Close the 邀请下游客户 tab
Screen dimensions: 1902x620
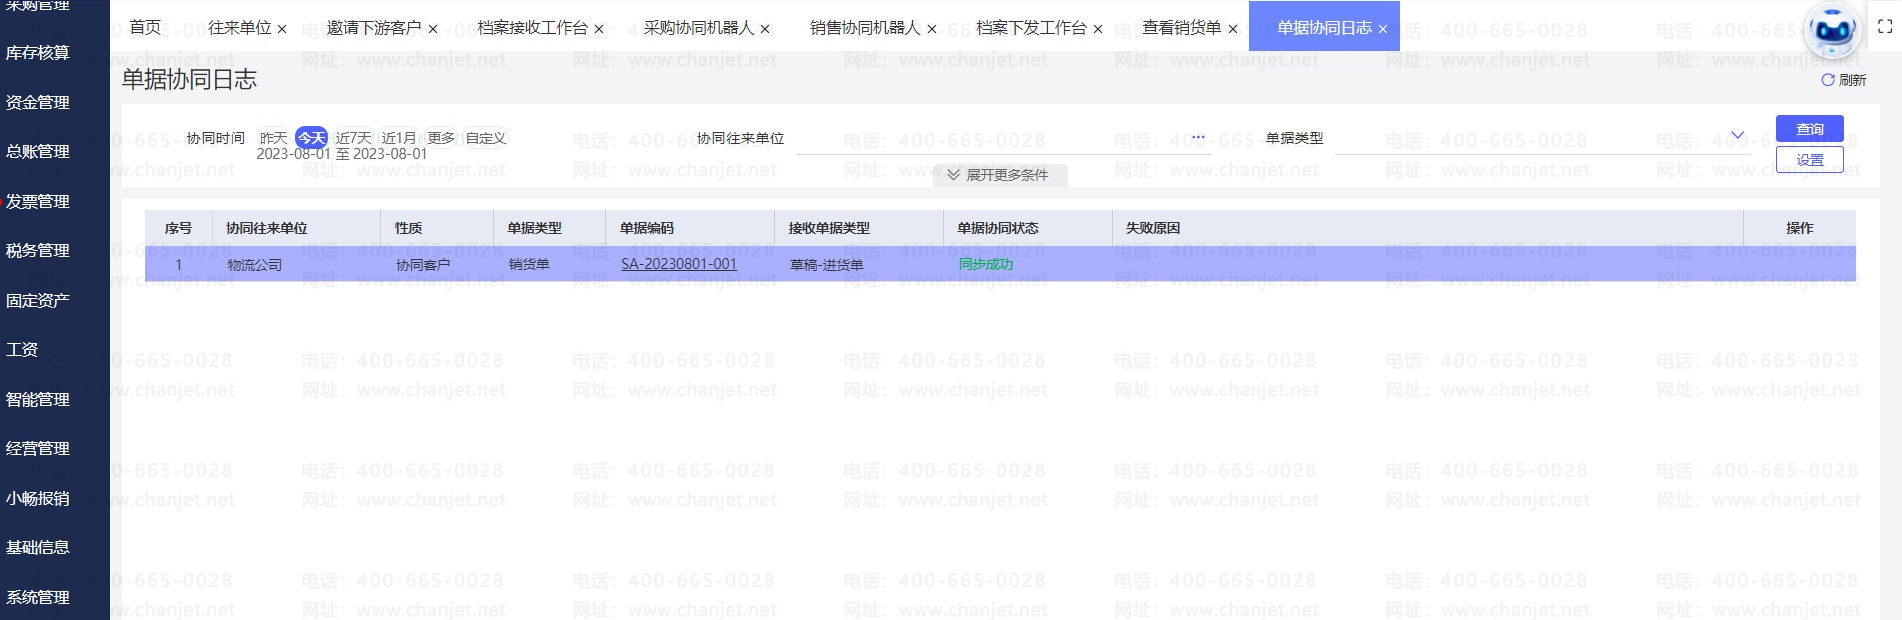pyautogui.click(x=433, y=29)
